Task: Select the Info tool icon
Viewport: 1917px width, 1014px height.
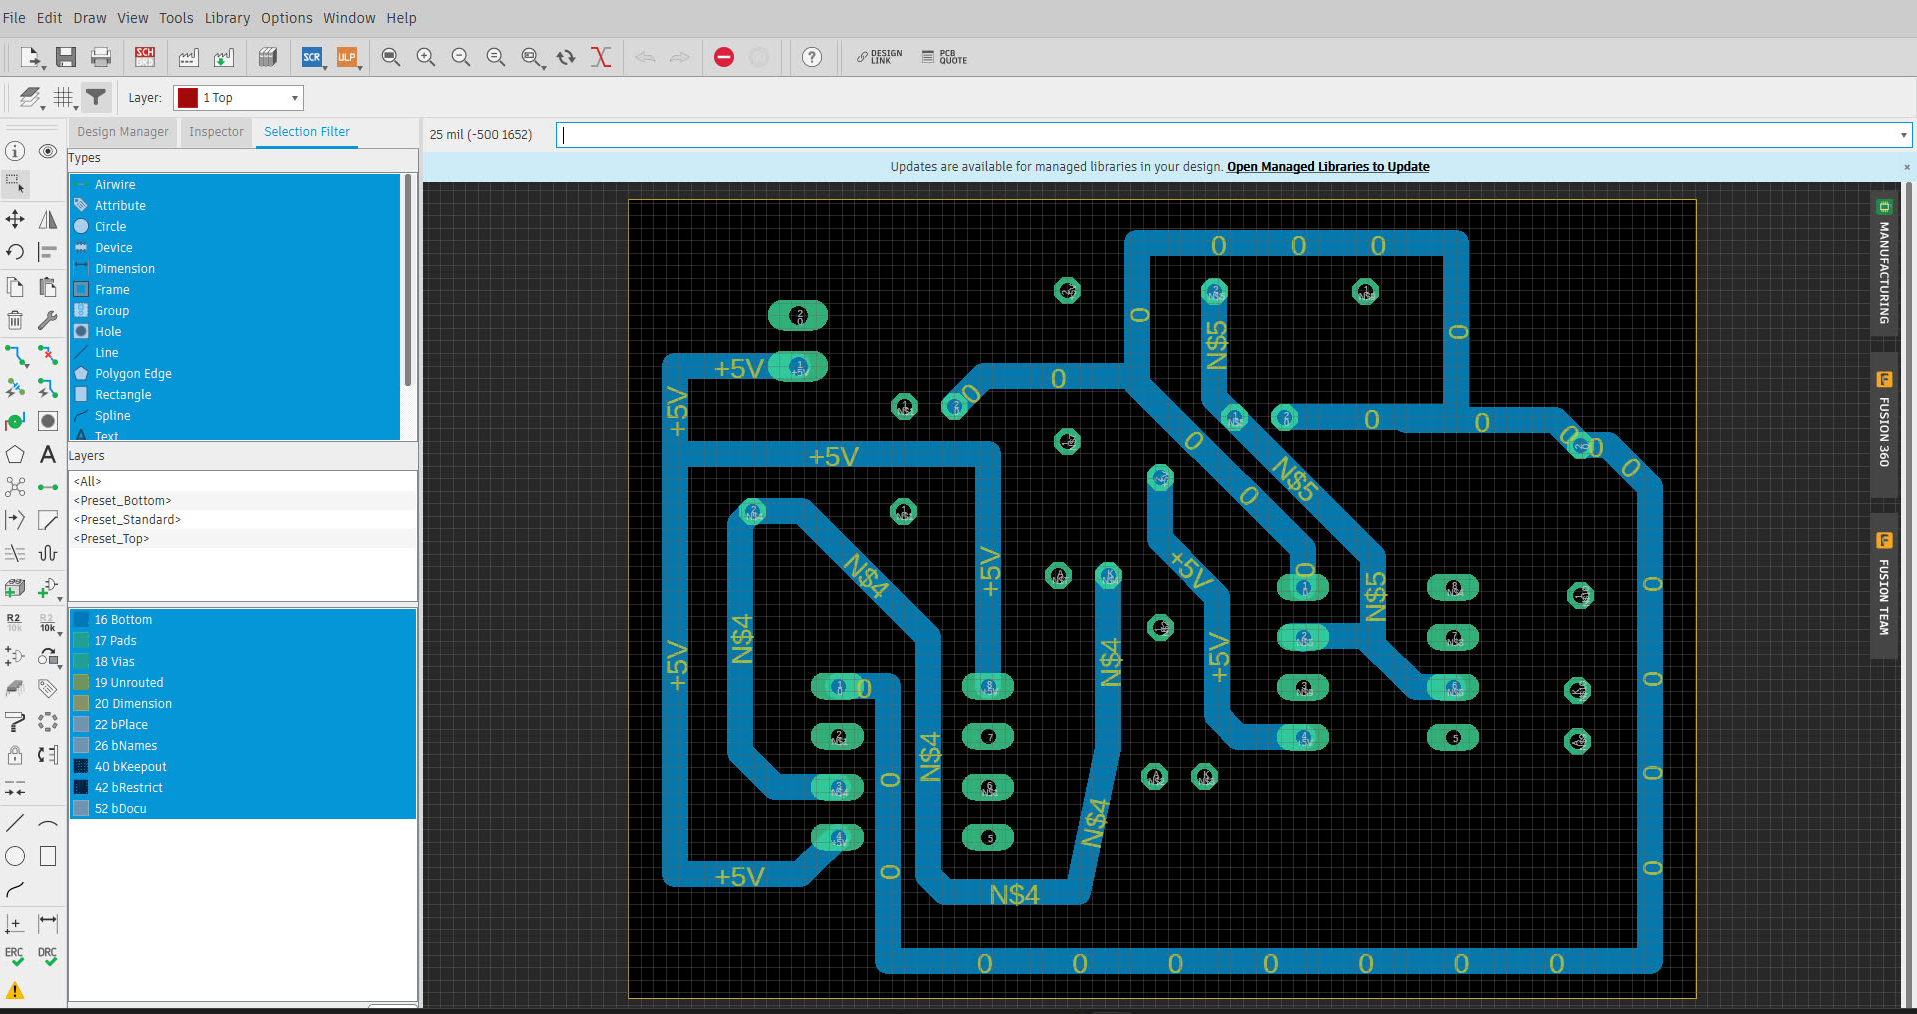Action: pos(15,151)
